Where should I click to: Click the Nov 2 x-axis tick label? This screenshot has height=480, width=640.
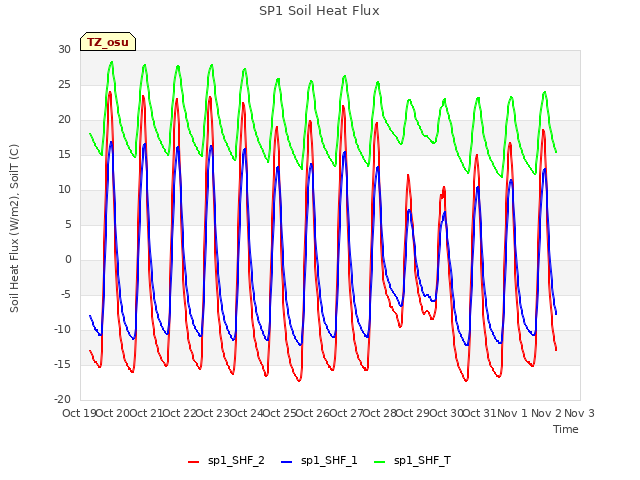[x=546, y=413]
